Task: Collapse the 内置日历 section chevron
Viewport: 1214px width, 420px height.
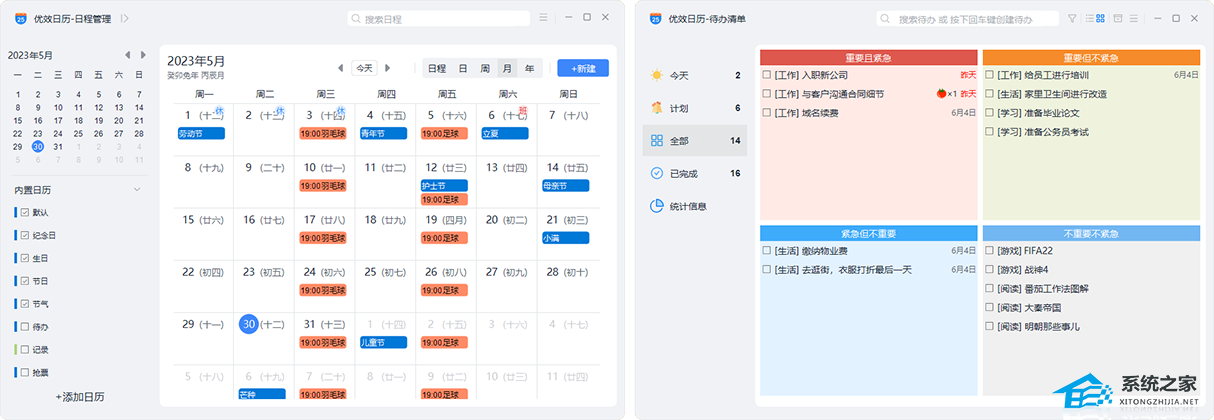Action: [137, 189]
